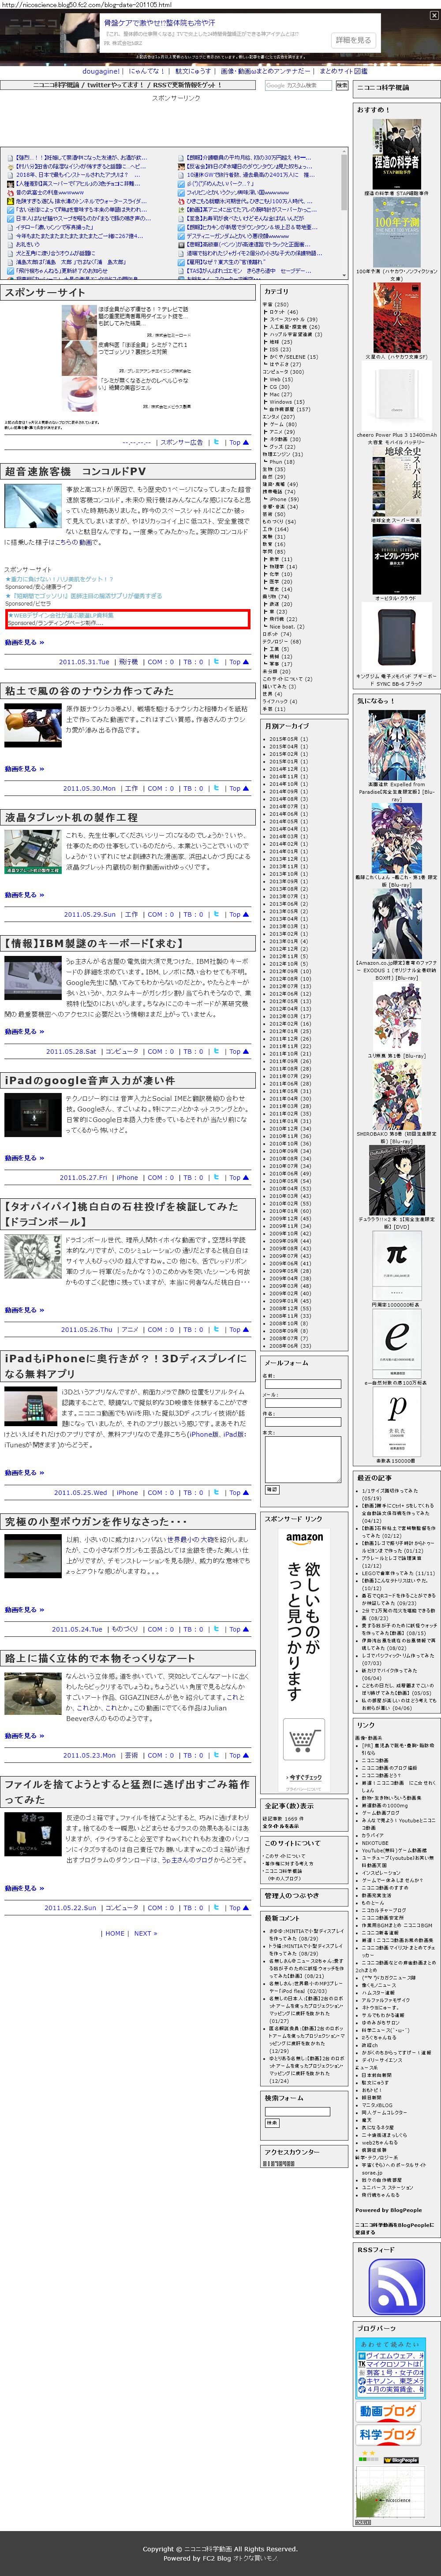Focus the Google カスタム検索 input field
The image size is (441, 2576).
point(298,86)
